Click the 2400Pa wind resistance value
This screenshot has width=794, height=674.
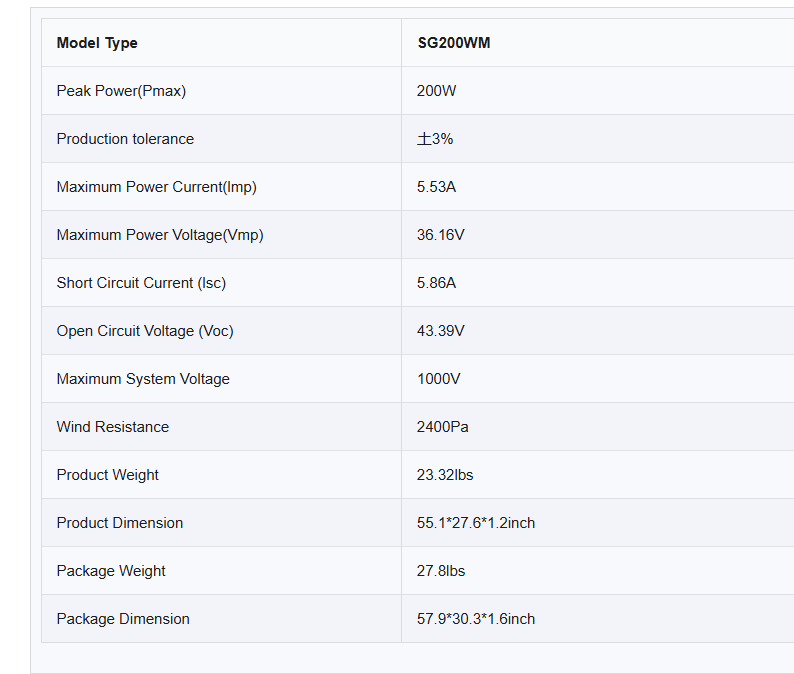[x=442, y=427]
